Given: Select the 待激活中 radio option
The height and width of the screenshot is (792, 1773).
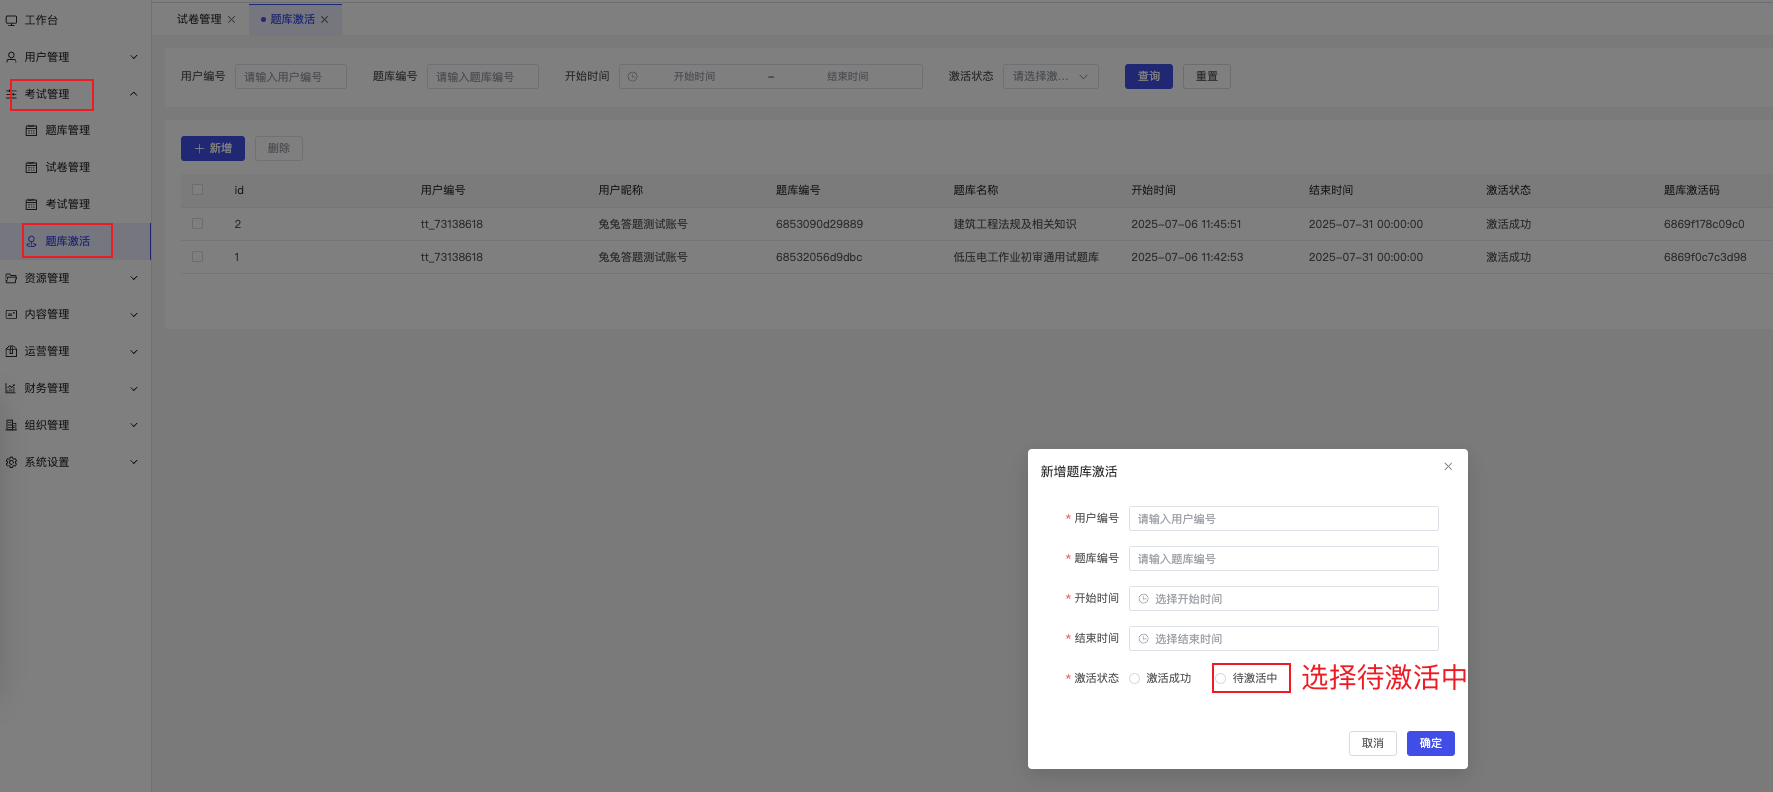Looking at the screenshot, I should (x=1221, y=679).
